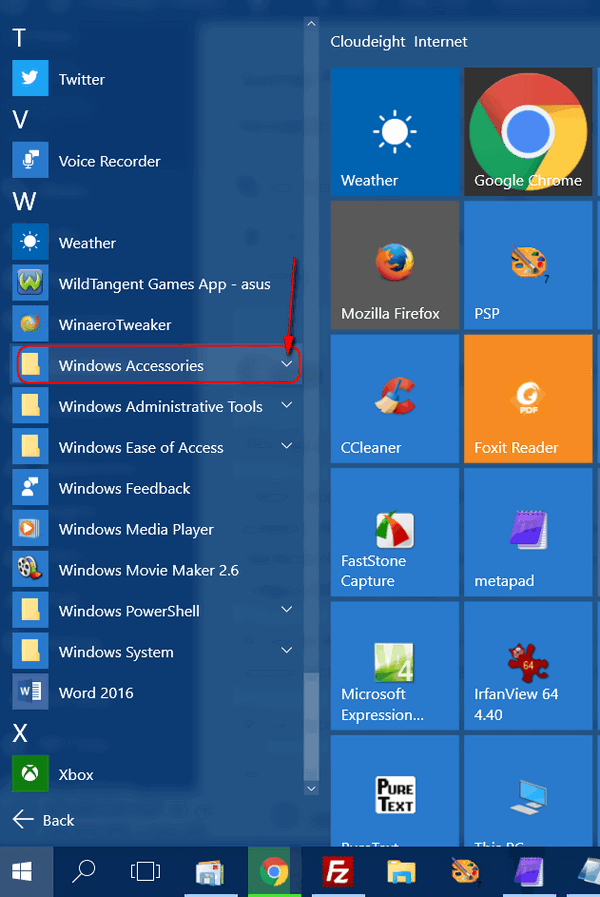600x897 pixels.
Task: Open taskbar Search magnifier
Action: 84,871
